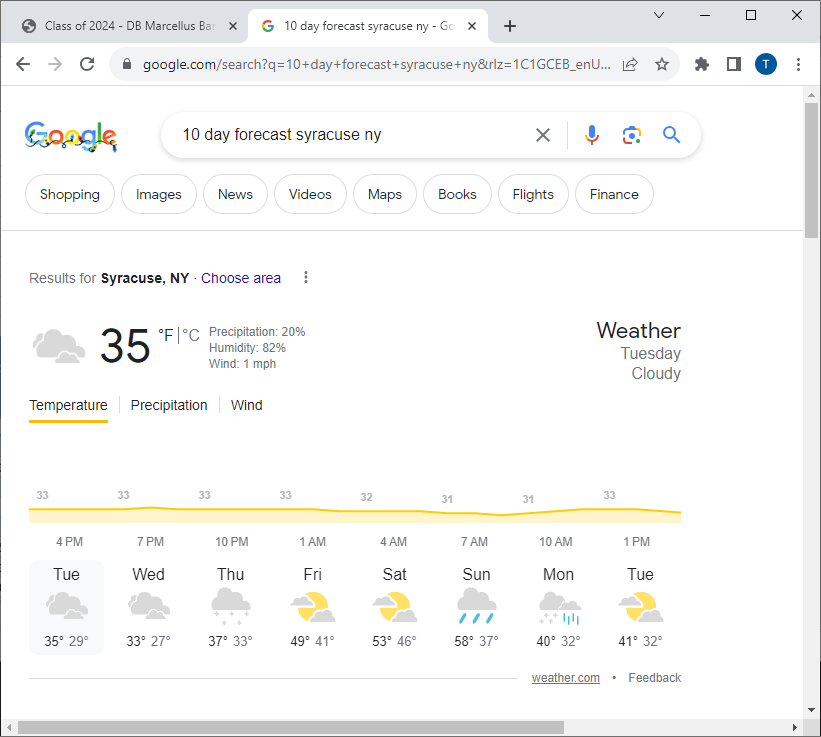The width and height of the screenshot is (821, 737).
Task: Click Tuesday's cloudy weather icon in the forecast
Action: pos(66,605)
